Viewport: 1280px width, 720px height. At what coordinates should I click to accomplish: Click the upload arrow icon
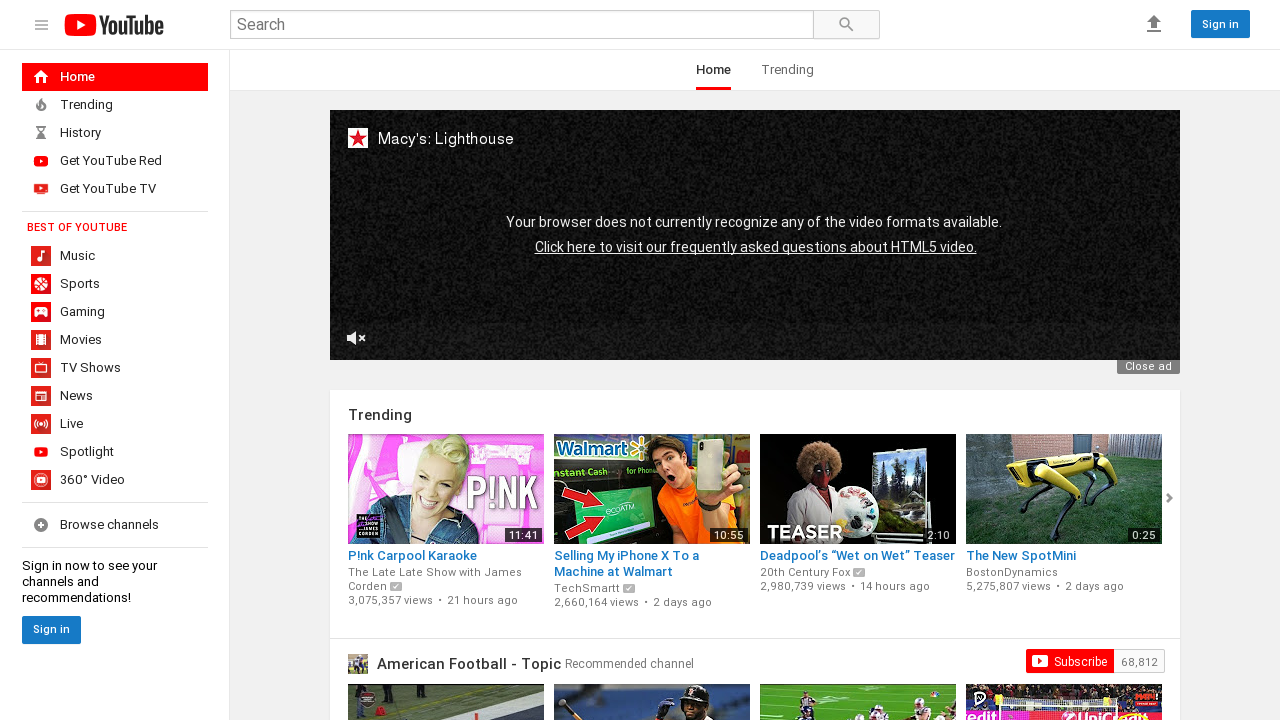tap(1154, 24)
